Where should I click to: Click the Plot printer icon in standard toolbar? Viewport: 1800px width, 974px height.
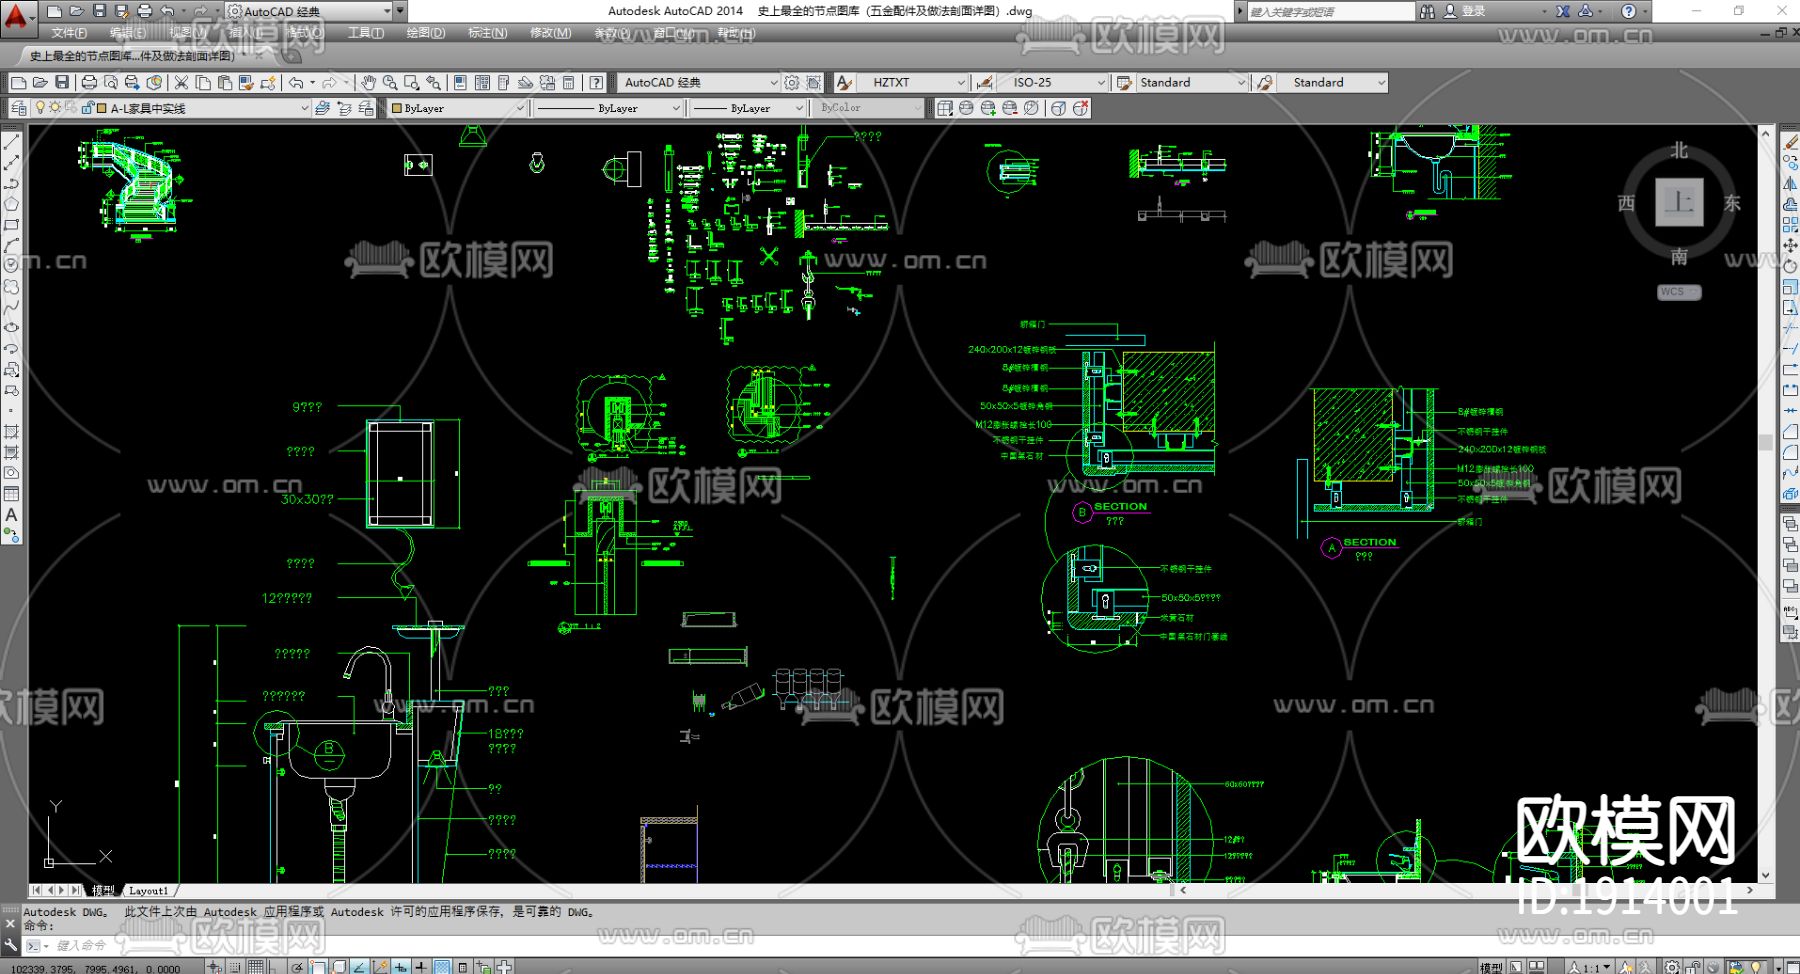[89, 82]
